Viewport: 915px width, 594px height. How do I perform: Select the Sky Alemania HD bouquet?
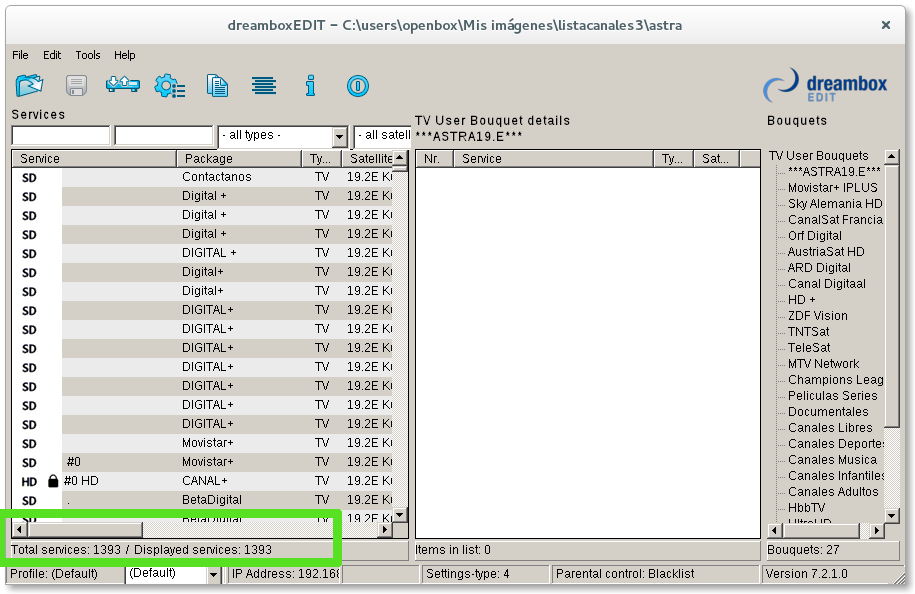[835, 204]
